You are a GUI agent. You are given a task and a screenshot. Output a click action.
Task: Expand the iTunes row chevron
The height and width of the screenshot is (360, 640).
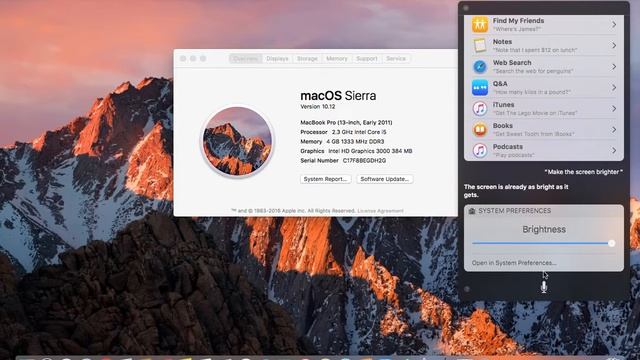(x=614, y=109)
